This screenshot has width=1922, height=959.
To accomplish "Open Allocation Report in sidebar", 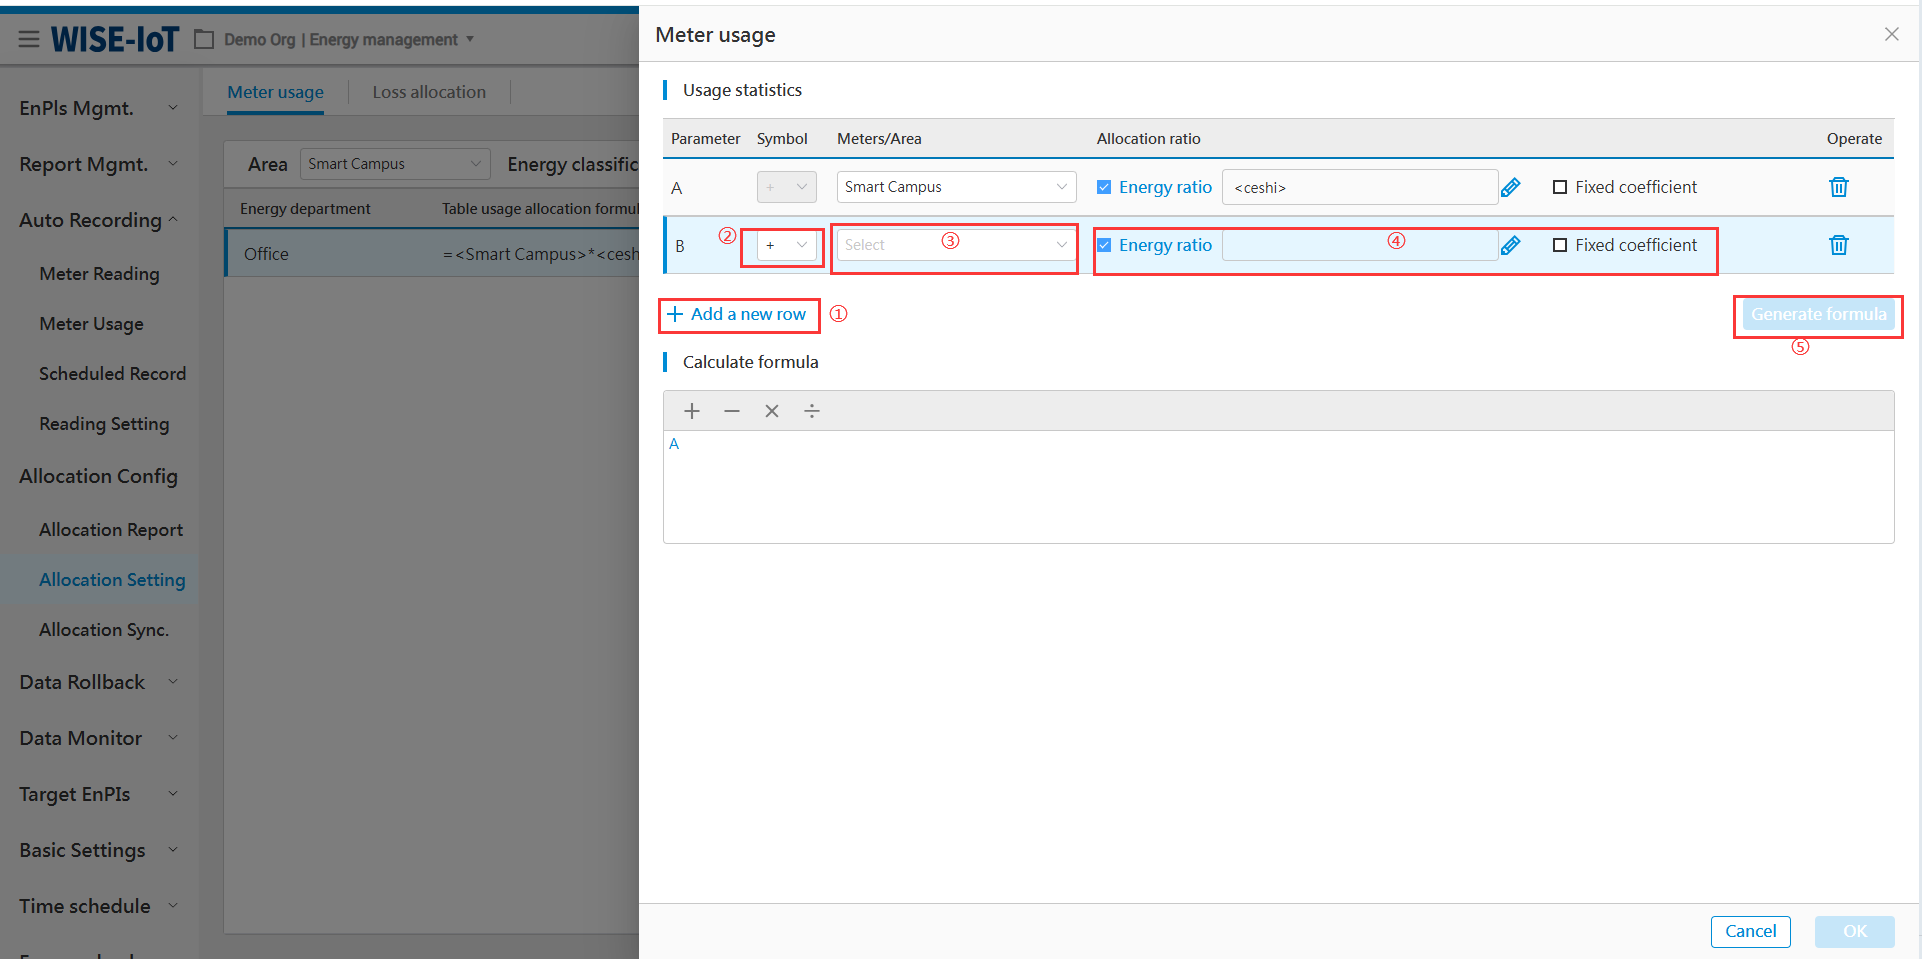I will coord(111,530).
